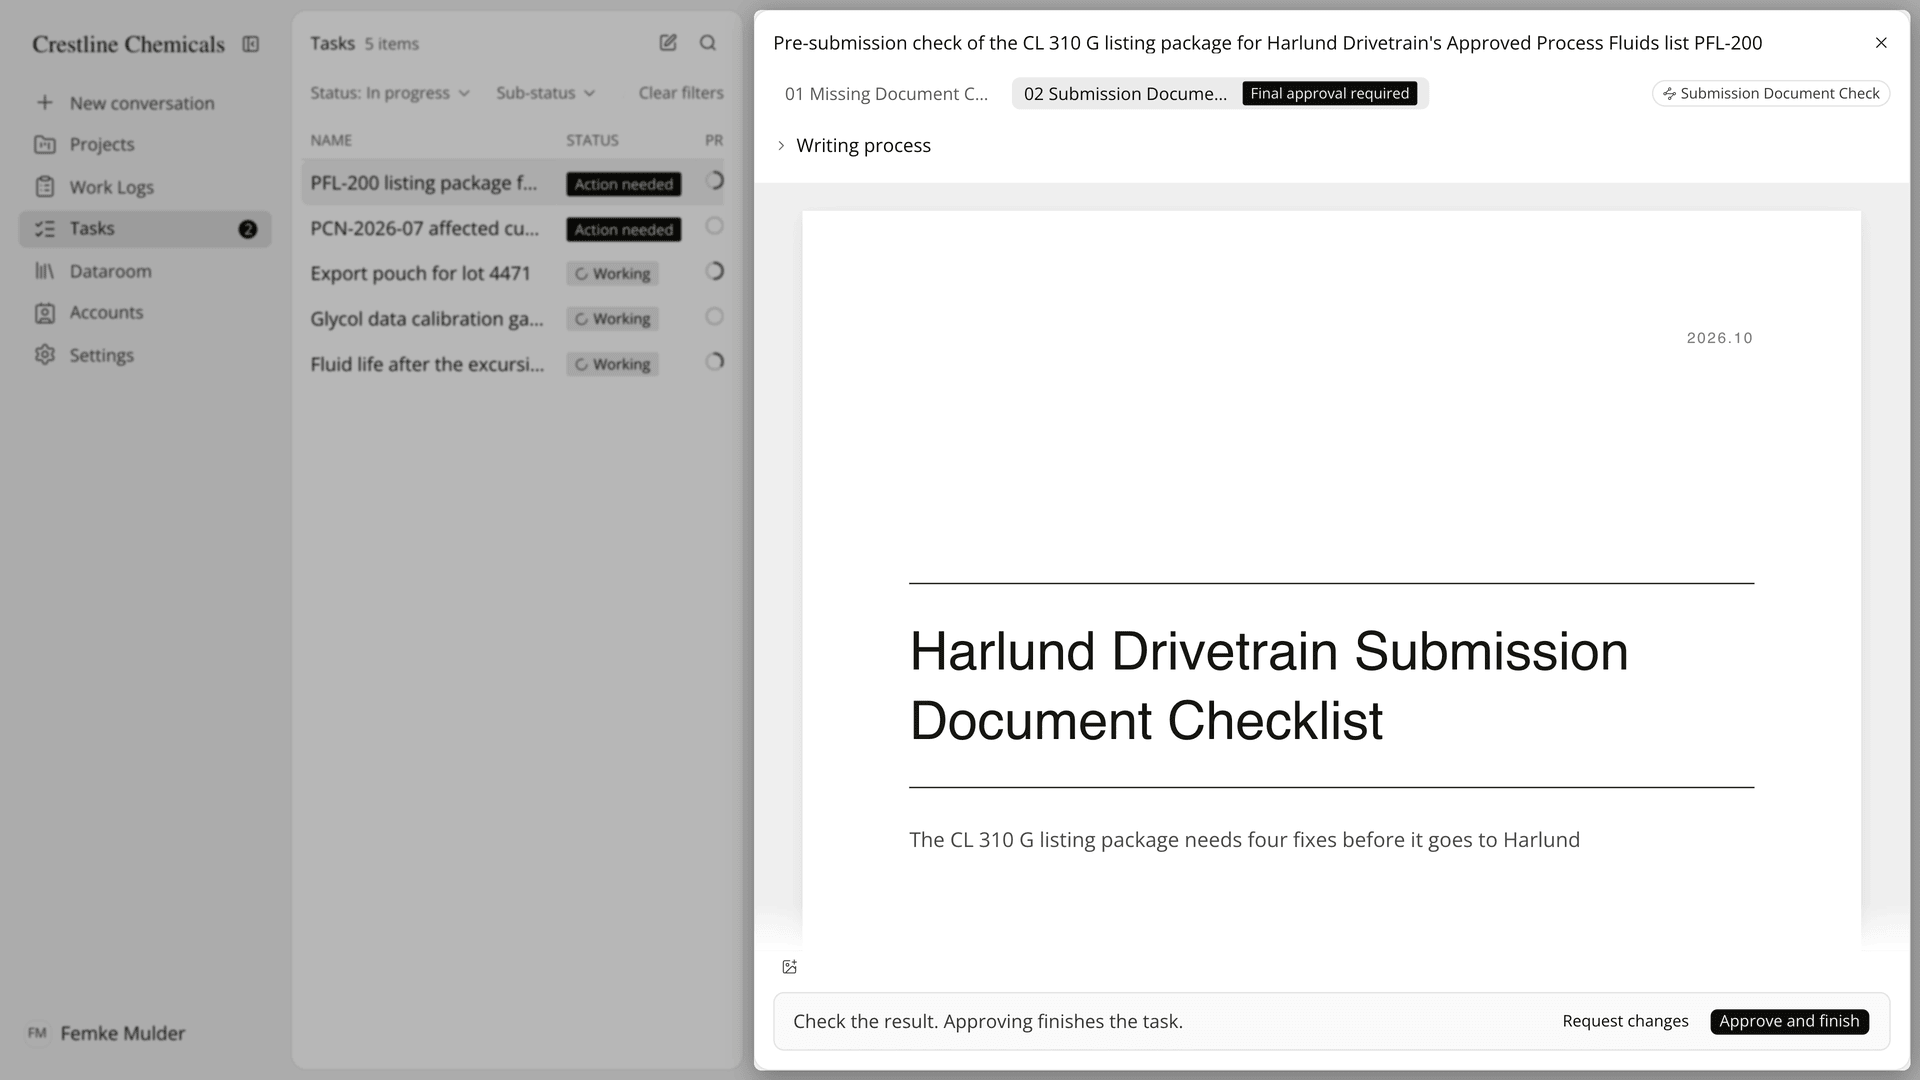Click Working status on Export pouch row
The image size is (1920, 1080).
point(612,274)
